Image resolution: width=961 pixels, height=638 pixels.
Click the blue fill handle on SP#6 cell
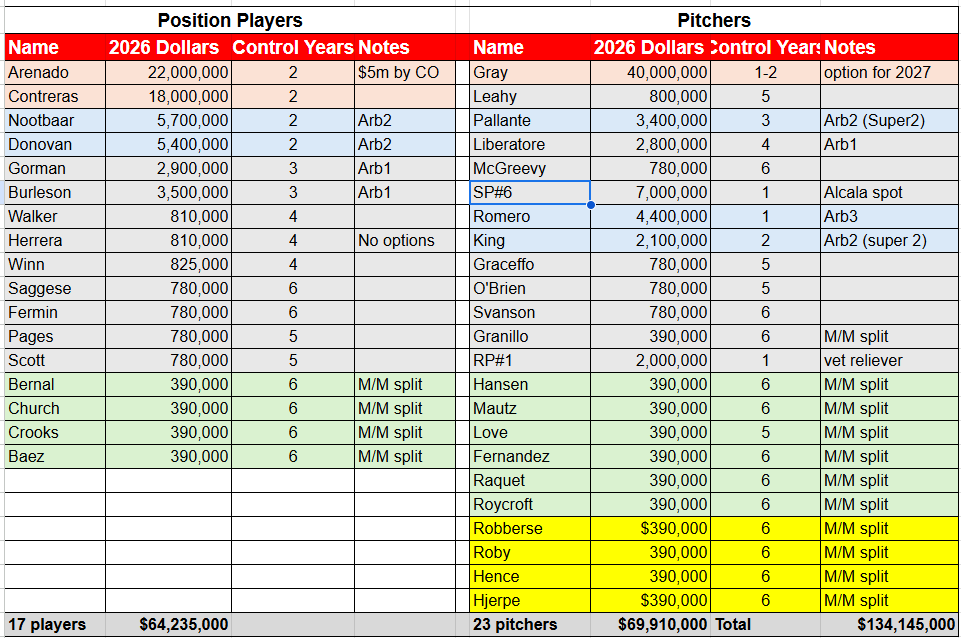pos(591,204)
